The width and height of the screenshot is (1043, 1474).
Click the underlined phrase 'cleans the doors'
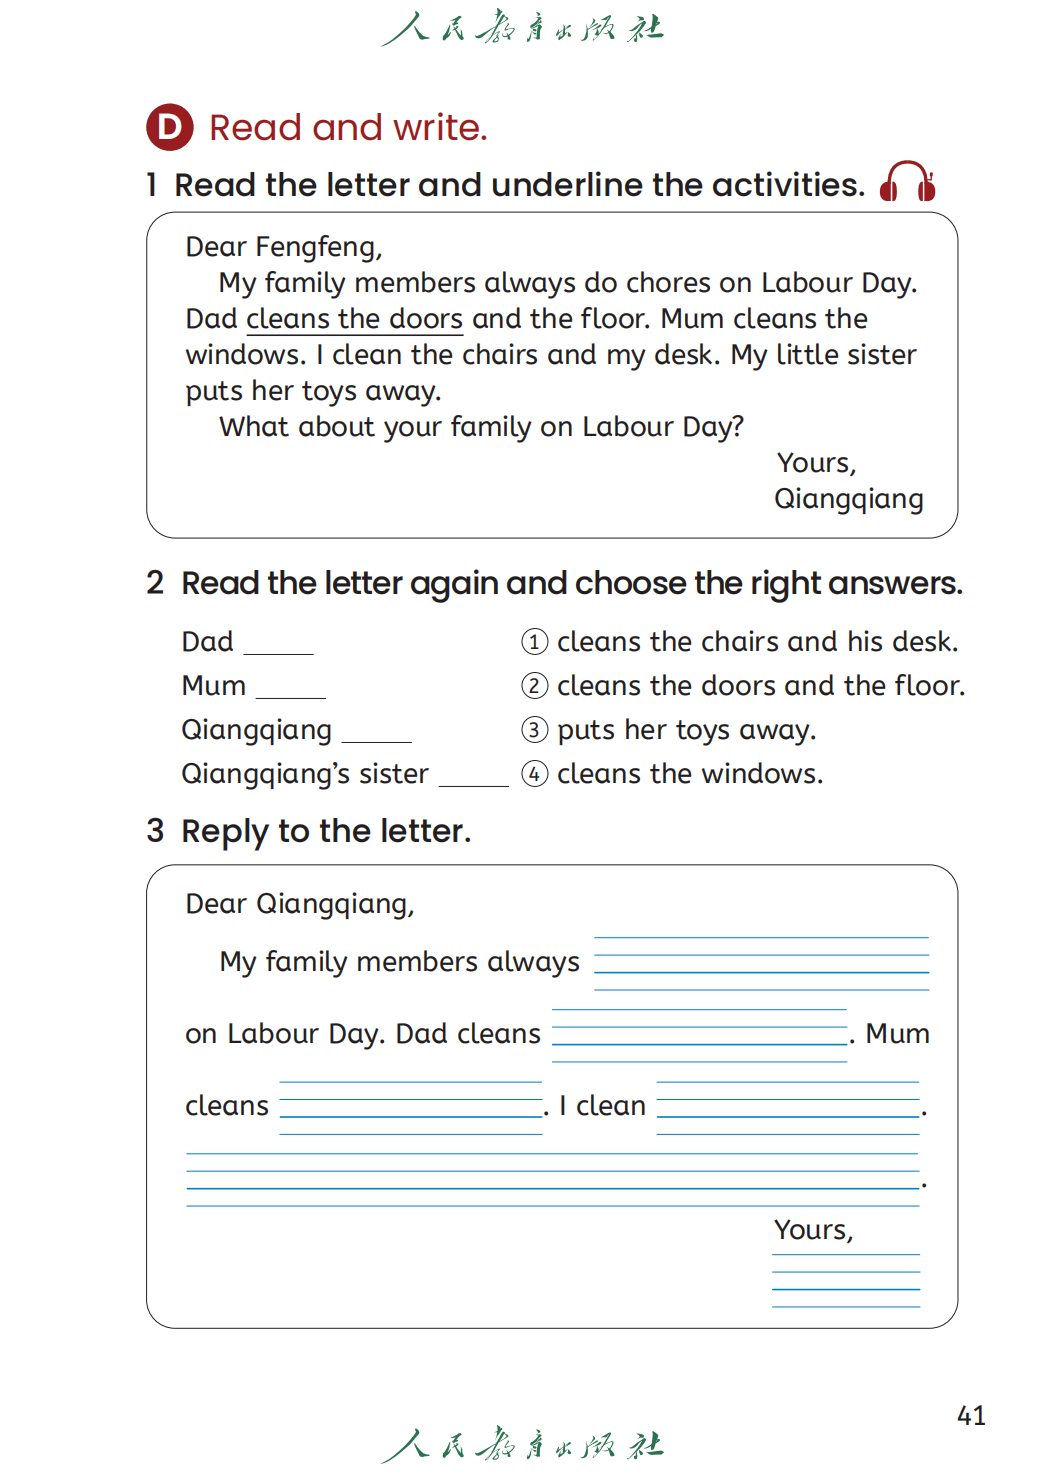click(x=354, y=319)
